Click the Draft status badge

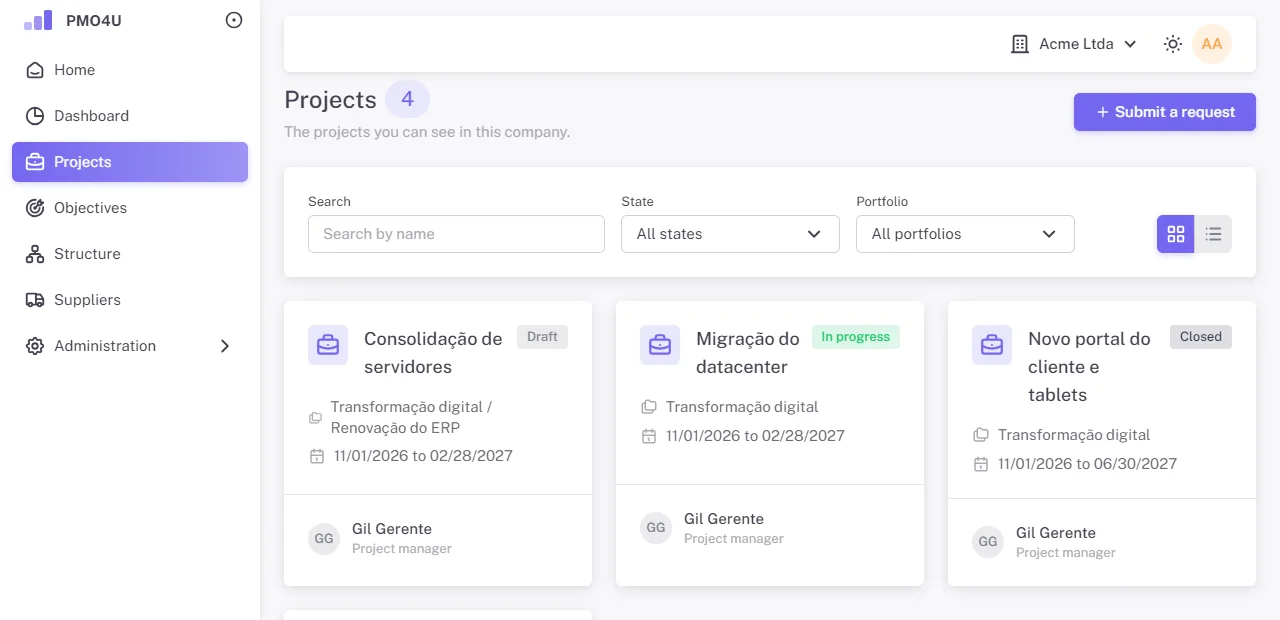tap(542, 337)
